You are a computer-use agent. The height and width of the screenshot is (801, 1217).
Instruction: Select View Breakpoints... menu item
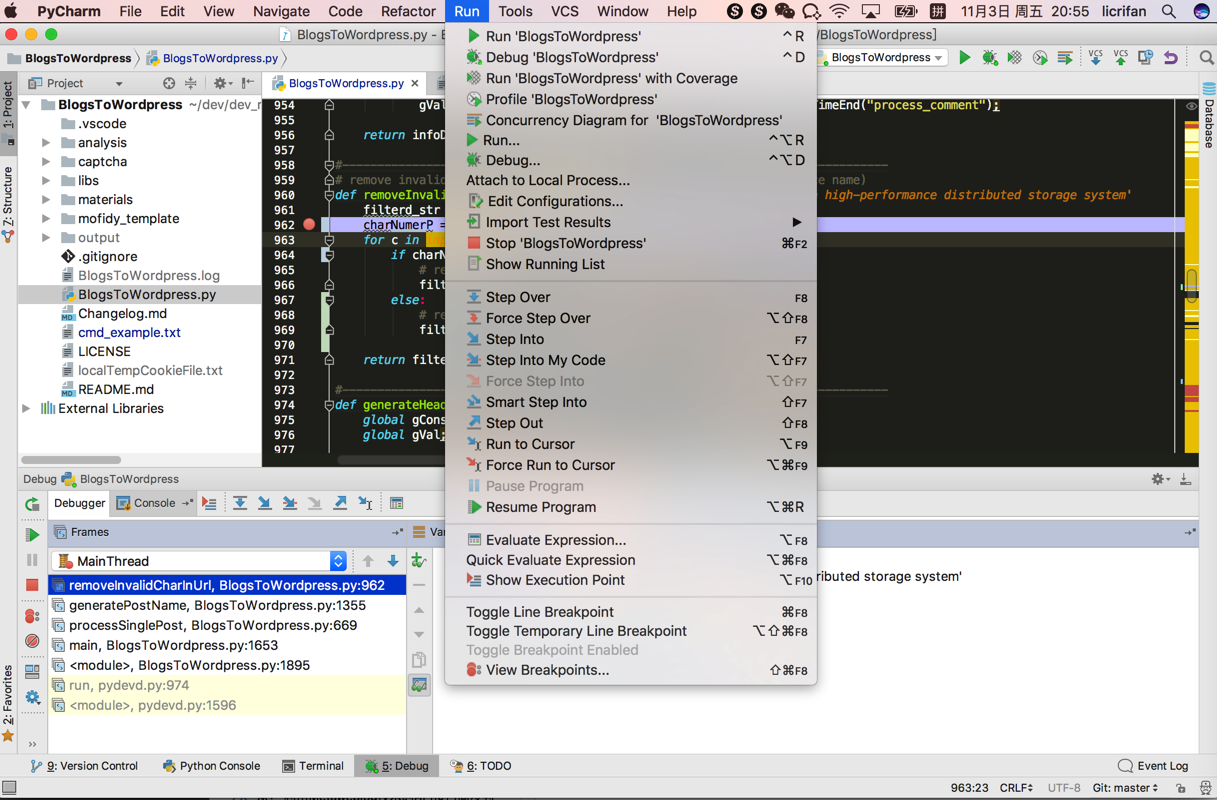(631, 670)
